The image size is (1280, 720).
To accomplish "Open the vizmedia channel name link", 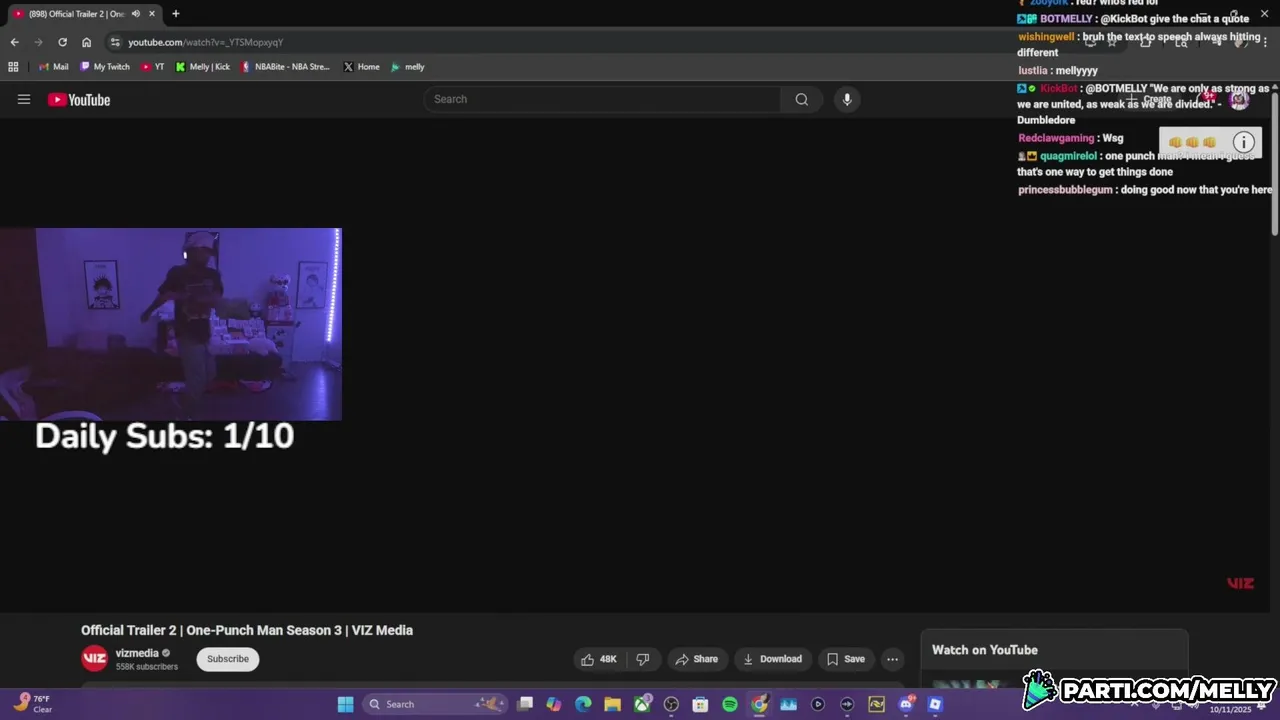I will [x=137, y=653].
